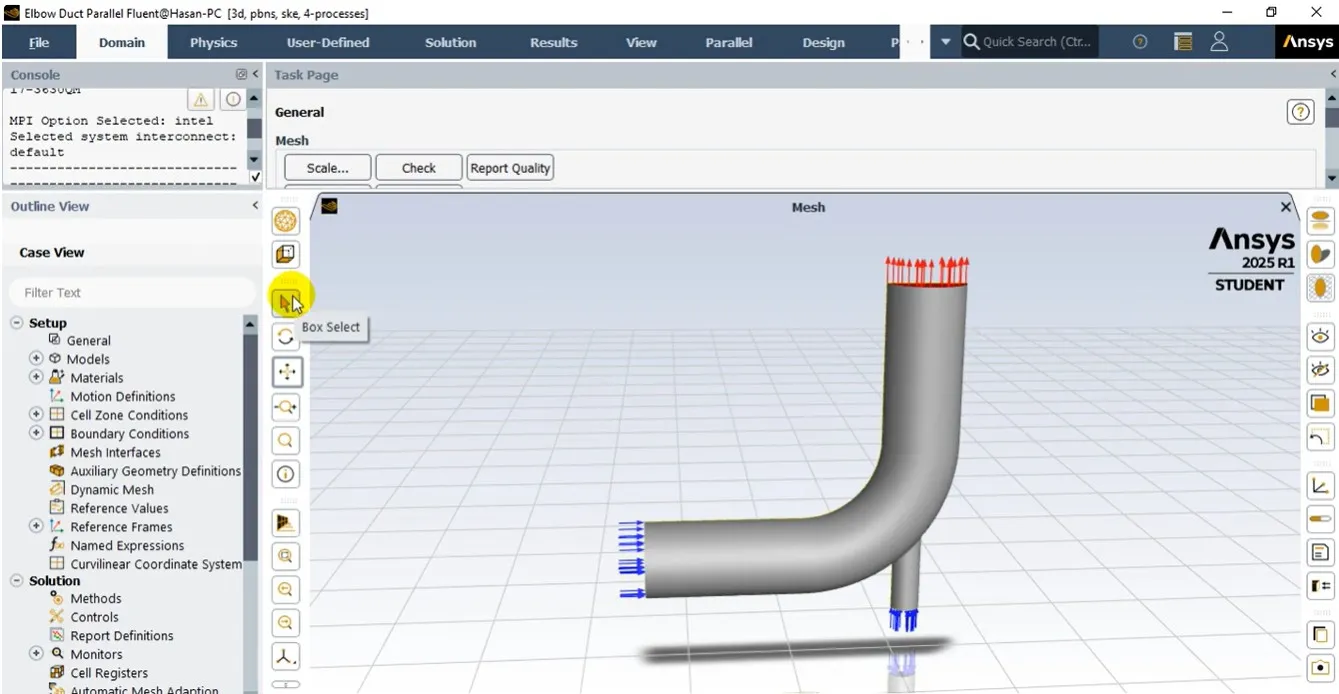The height and width of the screenshot is (694, 1339).
Task: Select General in the outline tree
Action: click(88, 341)
